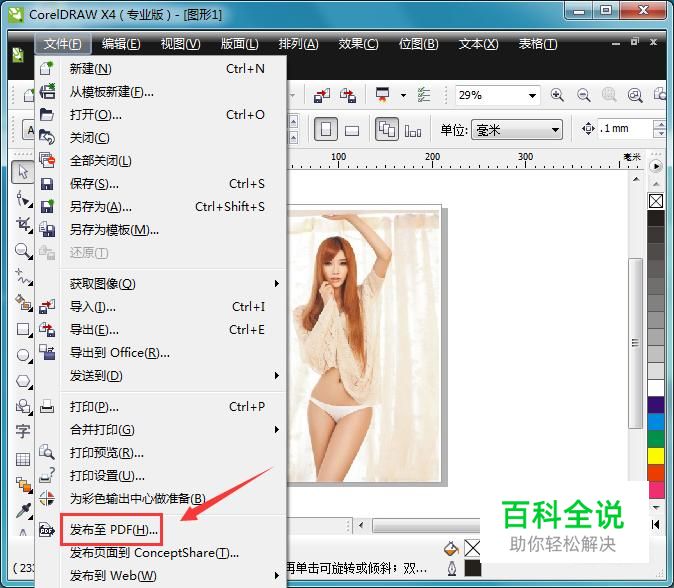Open the 效果 menu
The width and height of the screenshot is (674, 588).
click(358, 44)
